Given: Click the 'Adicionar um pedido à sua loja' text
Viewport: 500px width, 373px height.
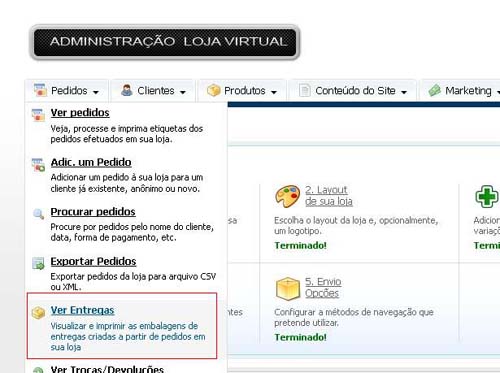Looking at the screenshot, I should (127, 183).
